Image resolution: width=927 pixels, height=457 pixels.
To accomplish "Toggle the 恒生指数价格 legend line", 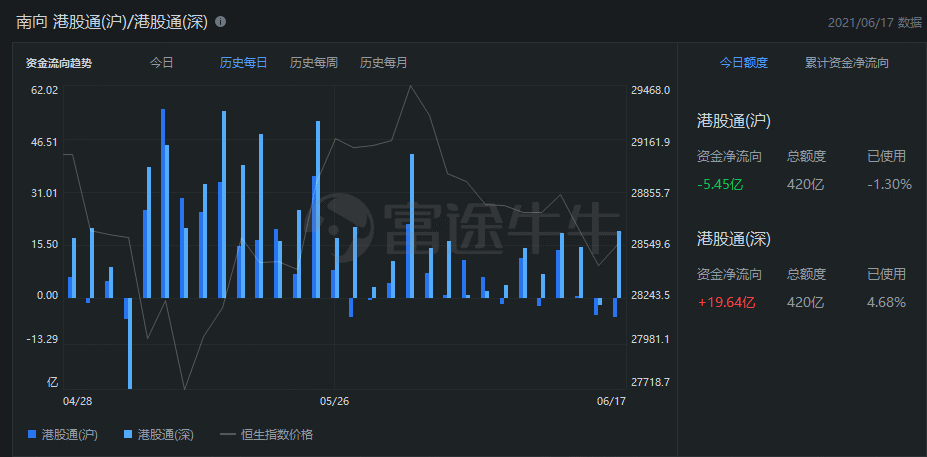I will [227, 435].
